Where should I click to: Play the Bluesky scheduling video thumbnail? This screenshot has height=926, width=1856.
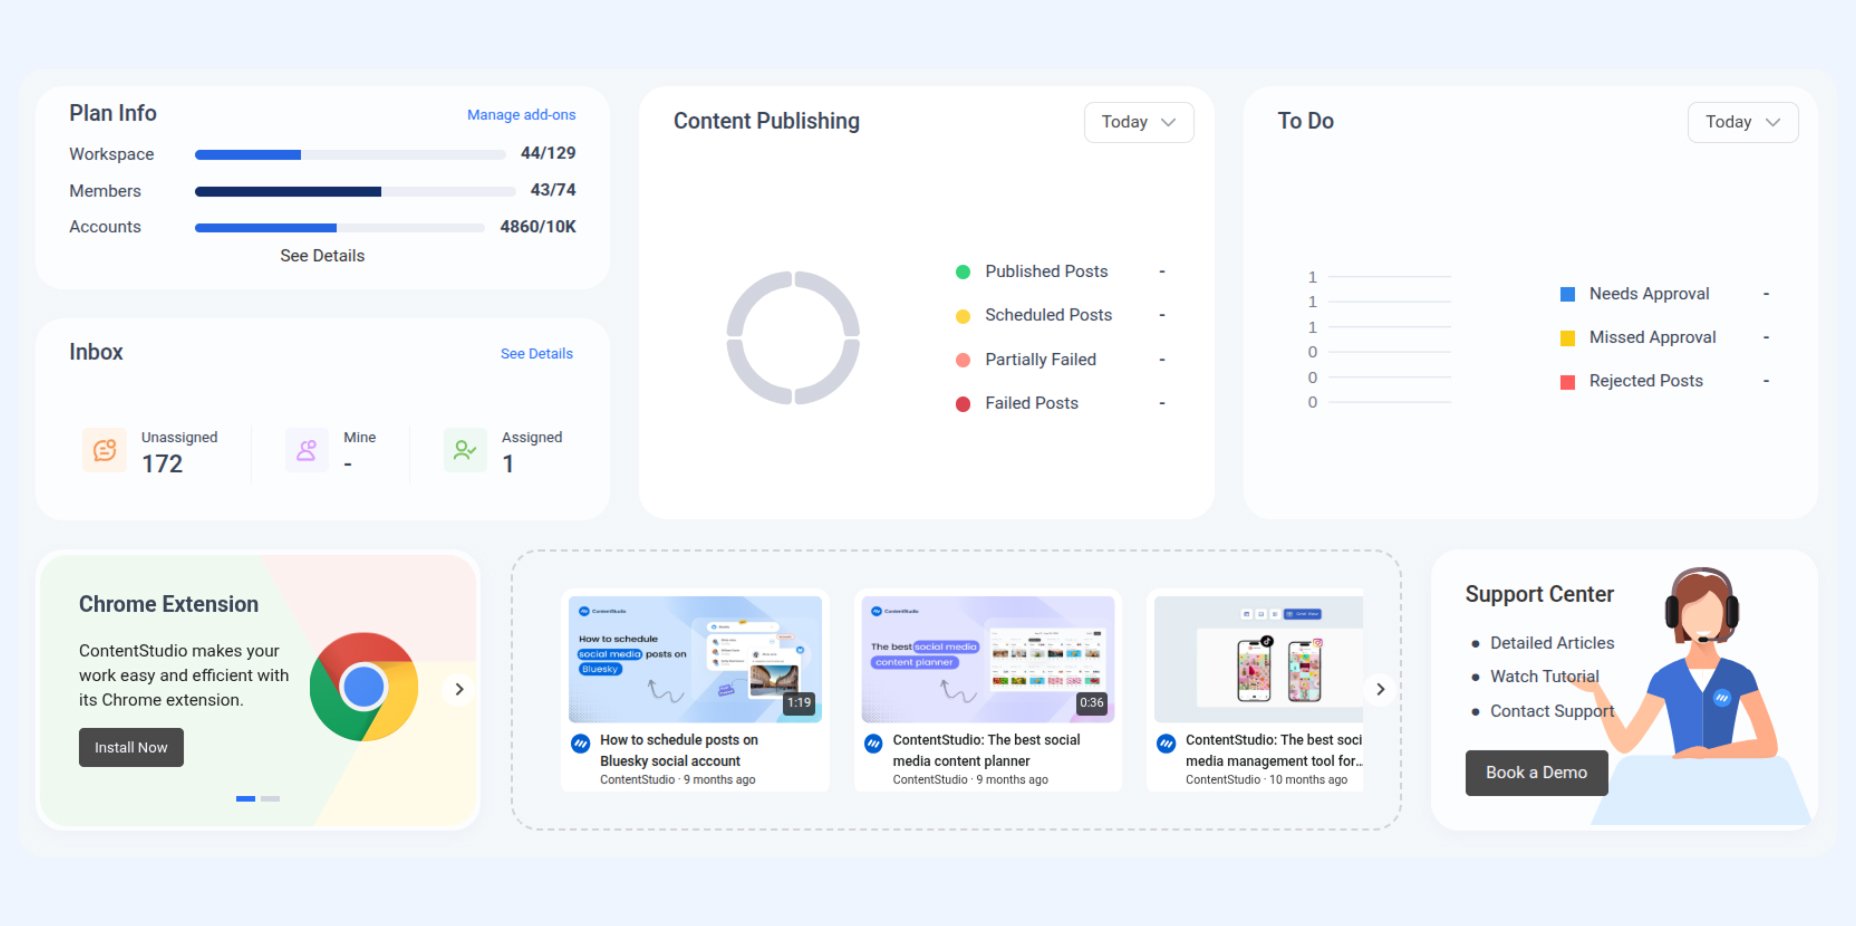[x=694, y=656]
